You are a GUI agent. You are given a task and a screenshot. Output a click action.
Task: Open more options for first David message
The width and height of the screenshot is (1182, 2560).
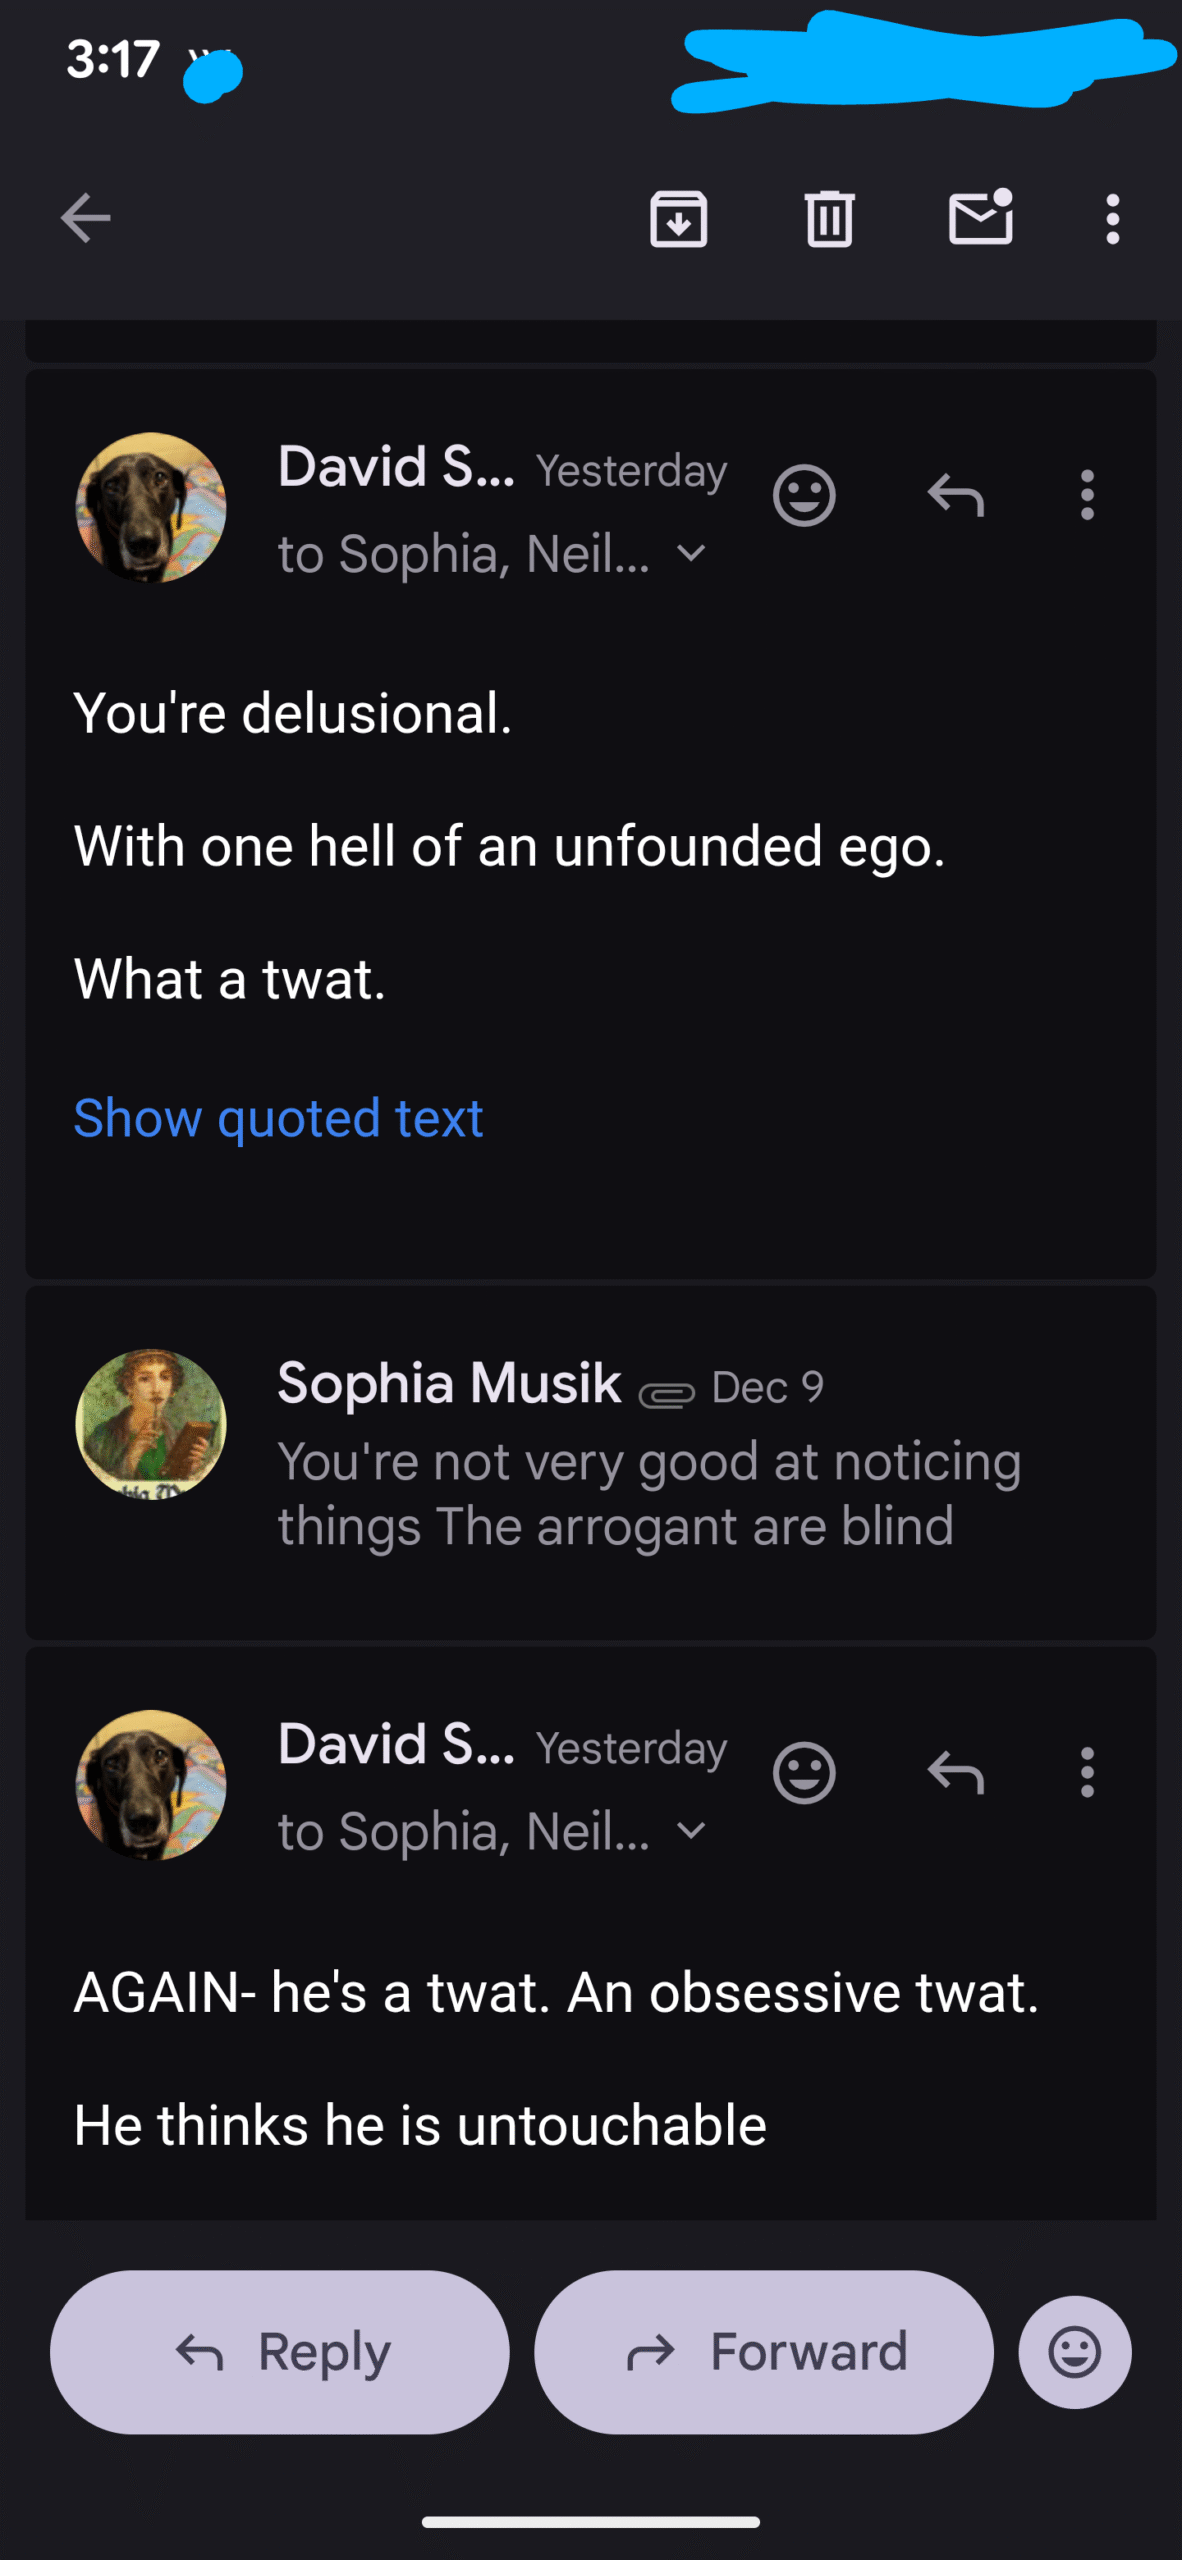(x=1087, y=495)
